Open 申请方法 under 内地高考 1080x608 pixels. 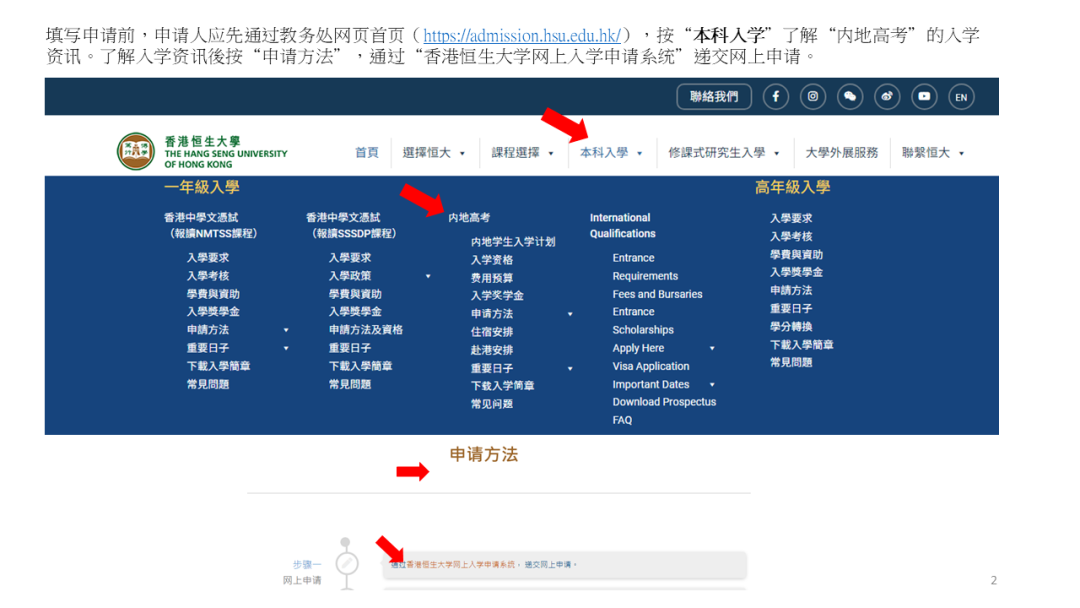pos(492,313)
